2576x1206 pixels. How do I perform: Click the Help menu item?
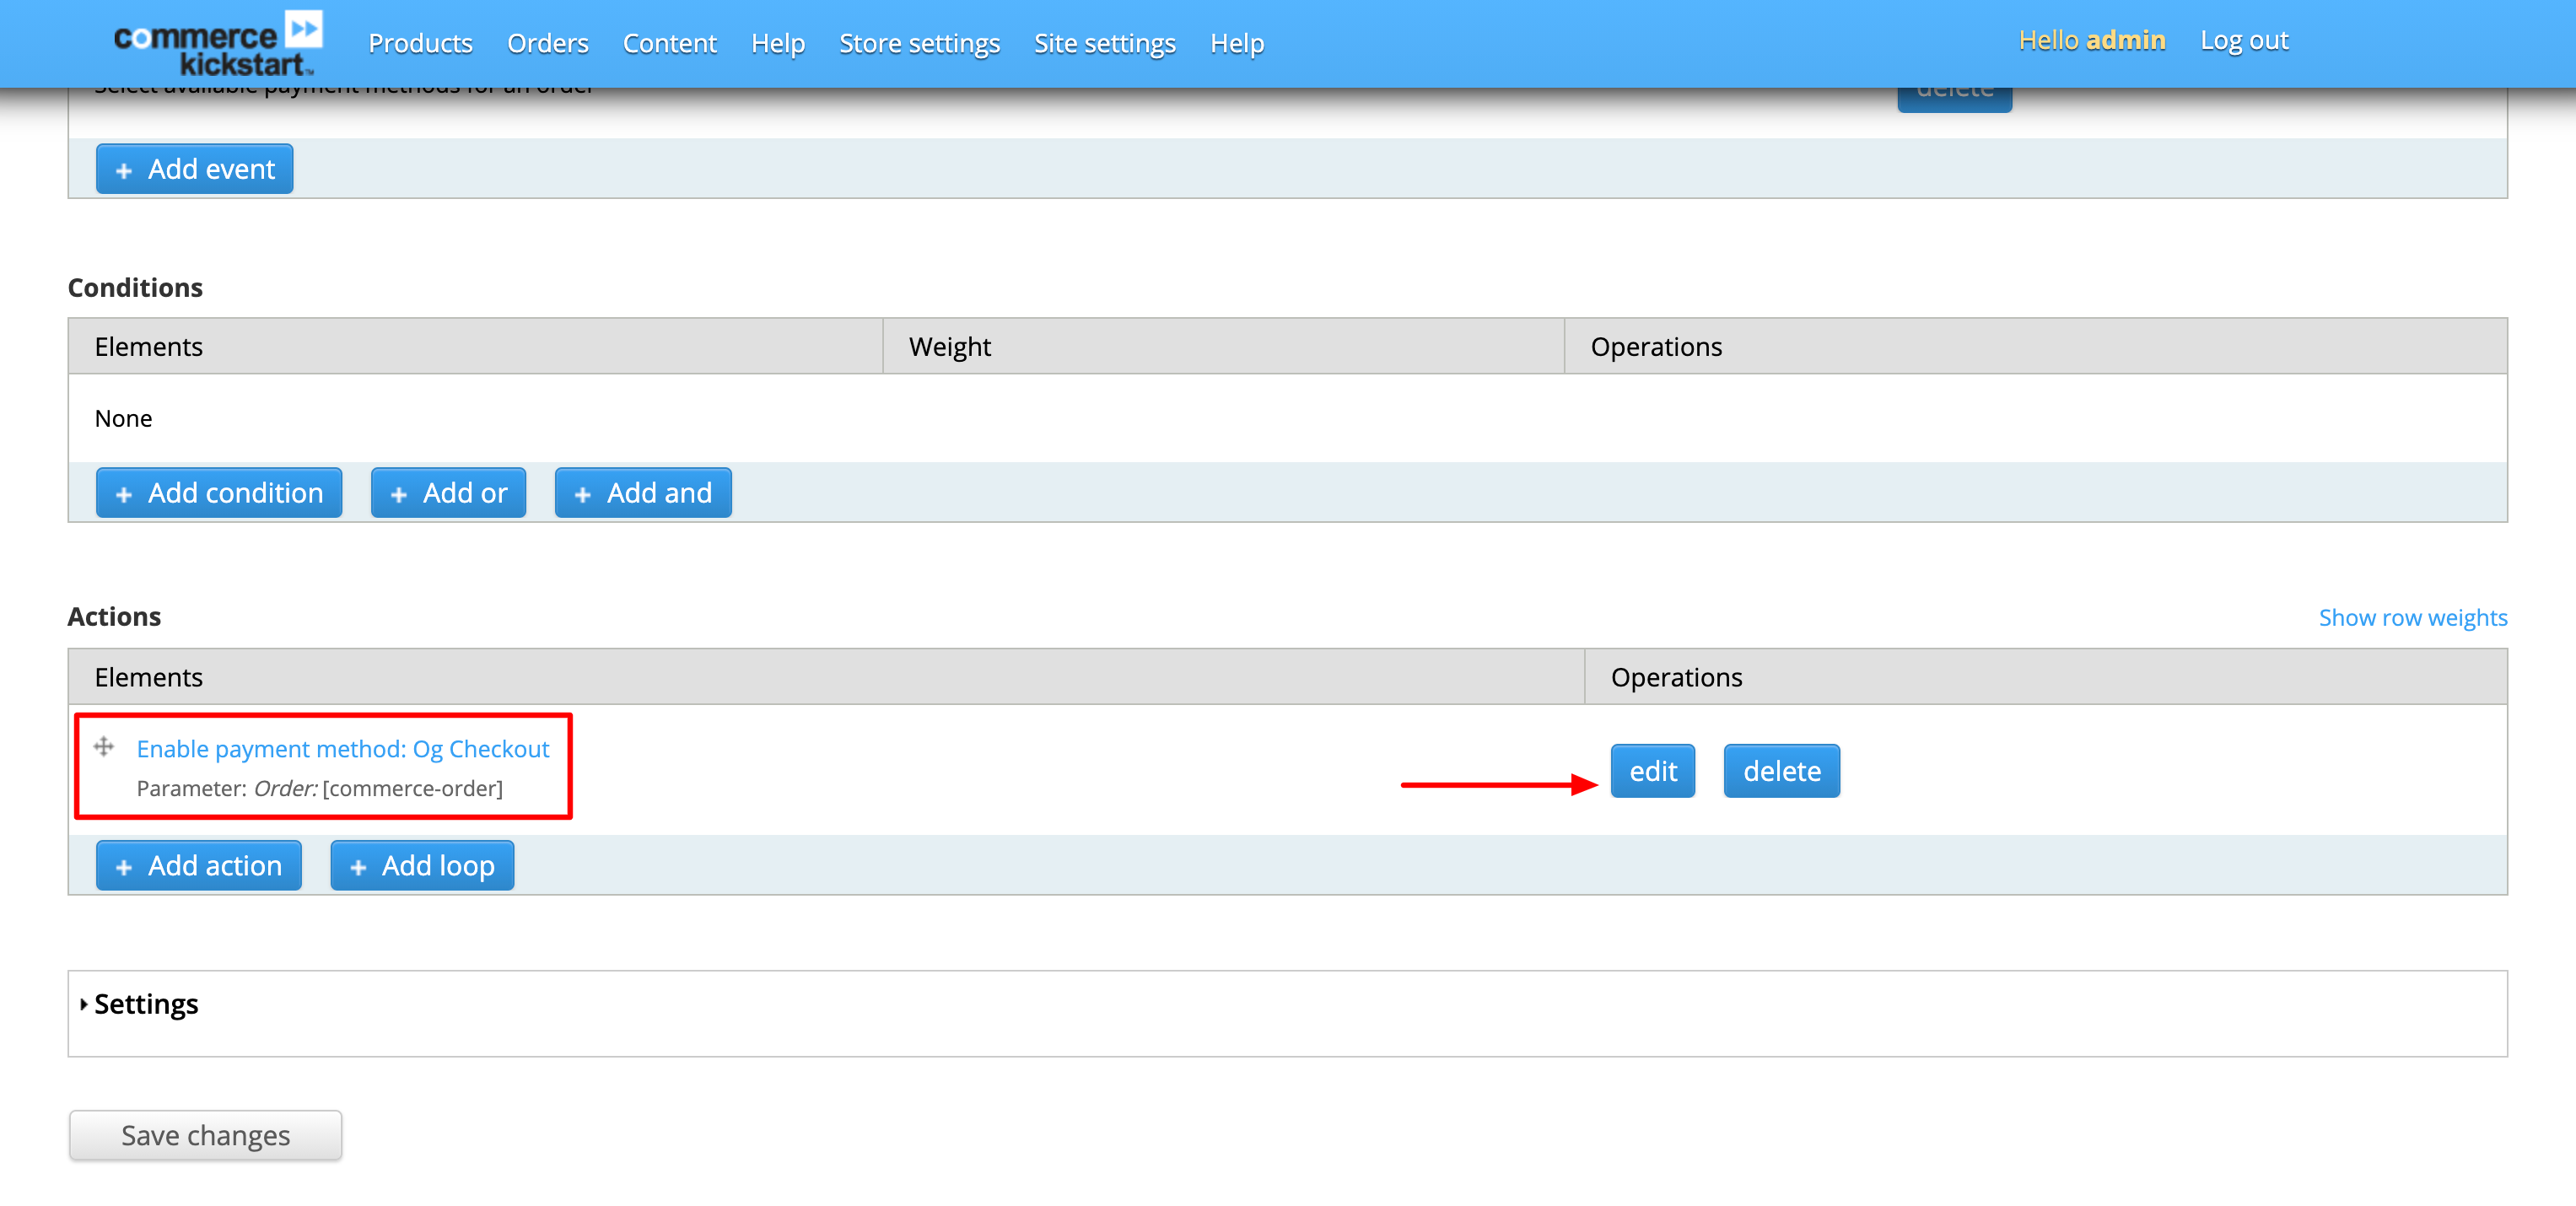[778, 43]
